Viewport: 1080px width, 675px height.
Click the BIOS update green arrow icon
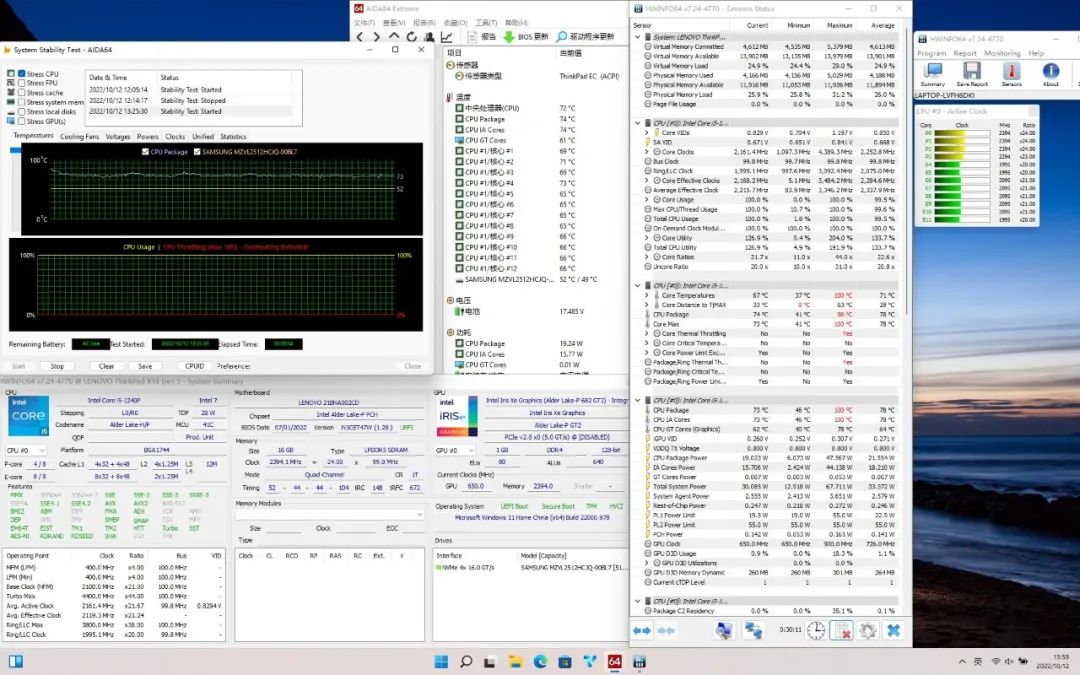[507, 36]
